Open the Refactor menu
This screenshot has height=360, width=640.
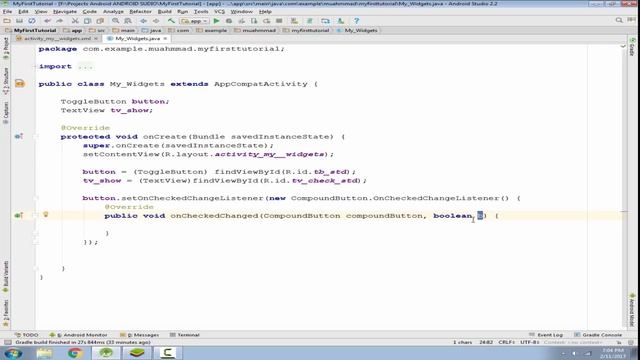pyautogui.click(x=140, y=11)
